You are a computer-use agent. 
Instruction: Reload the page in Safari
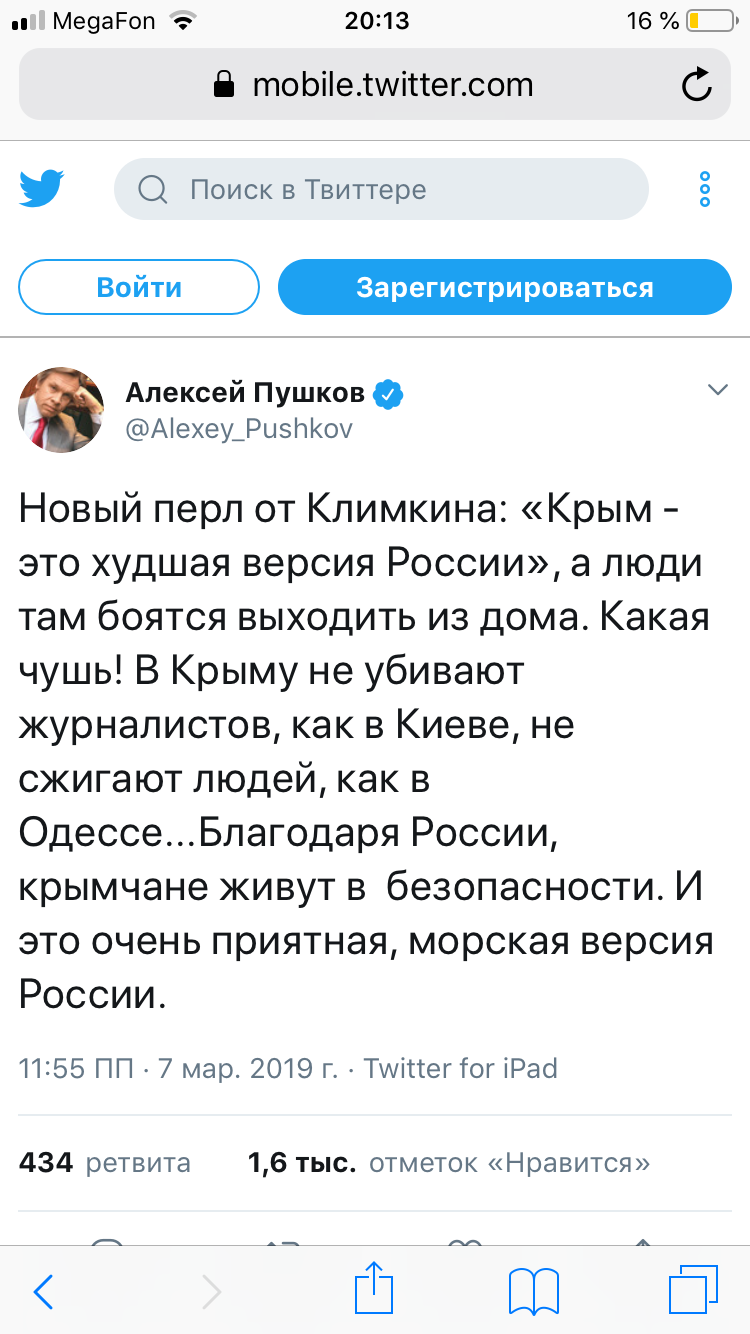click(x=696, y=85)
